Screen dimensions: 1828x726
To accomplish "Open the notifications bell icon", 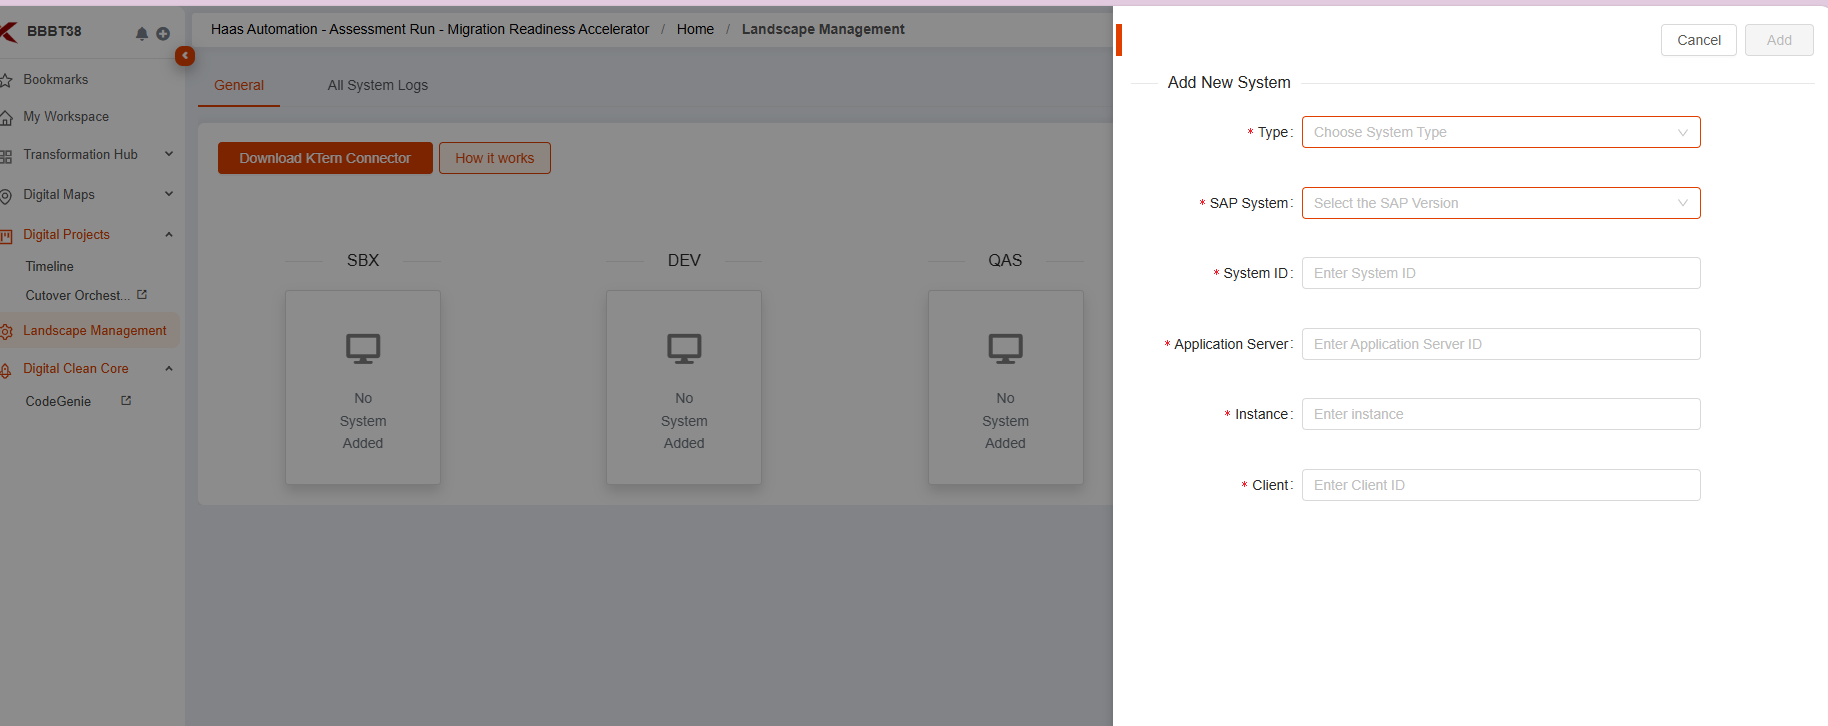I will pos(142,34).
